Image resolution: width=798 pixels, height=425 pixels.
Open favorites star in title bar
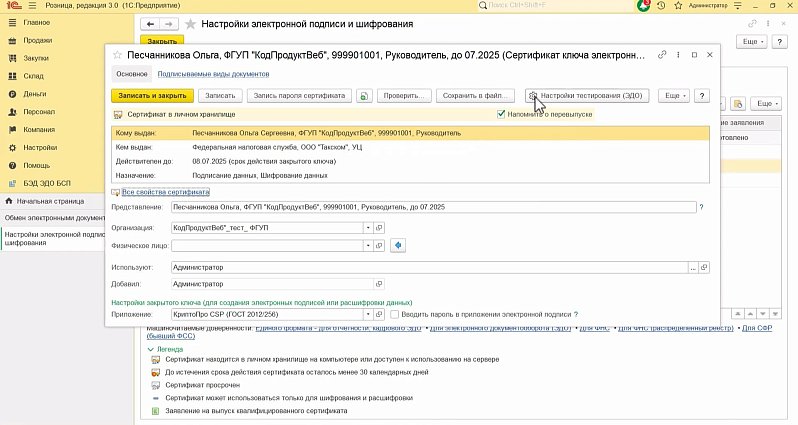pyautogui.click(x=678, y=6)
